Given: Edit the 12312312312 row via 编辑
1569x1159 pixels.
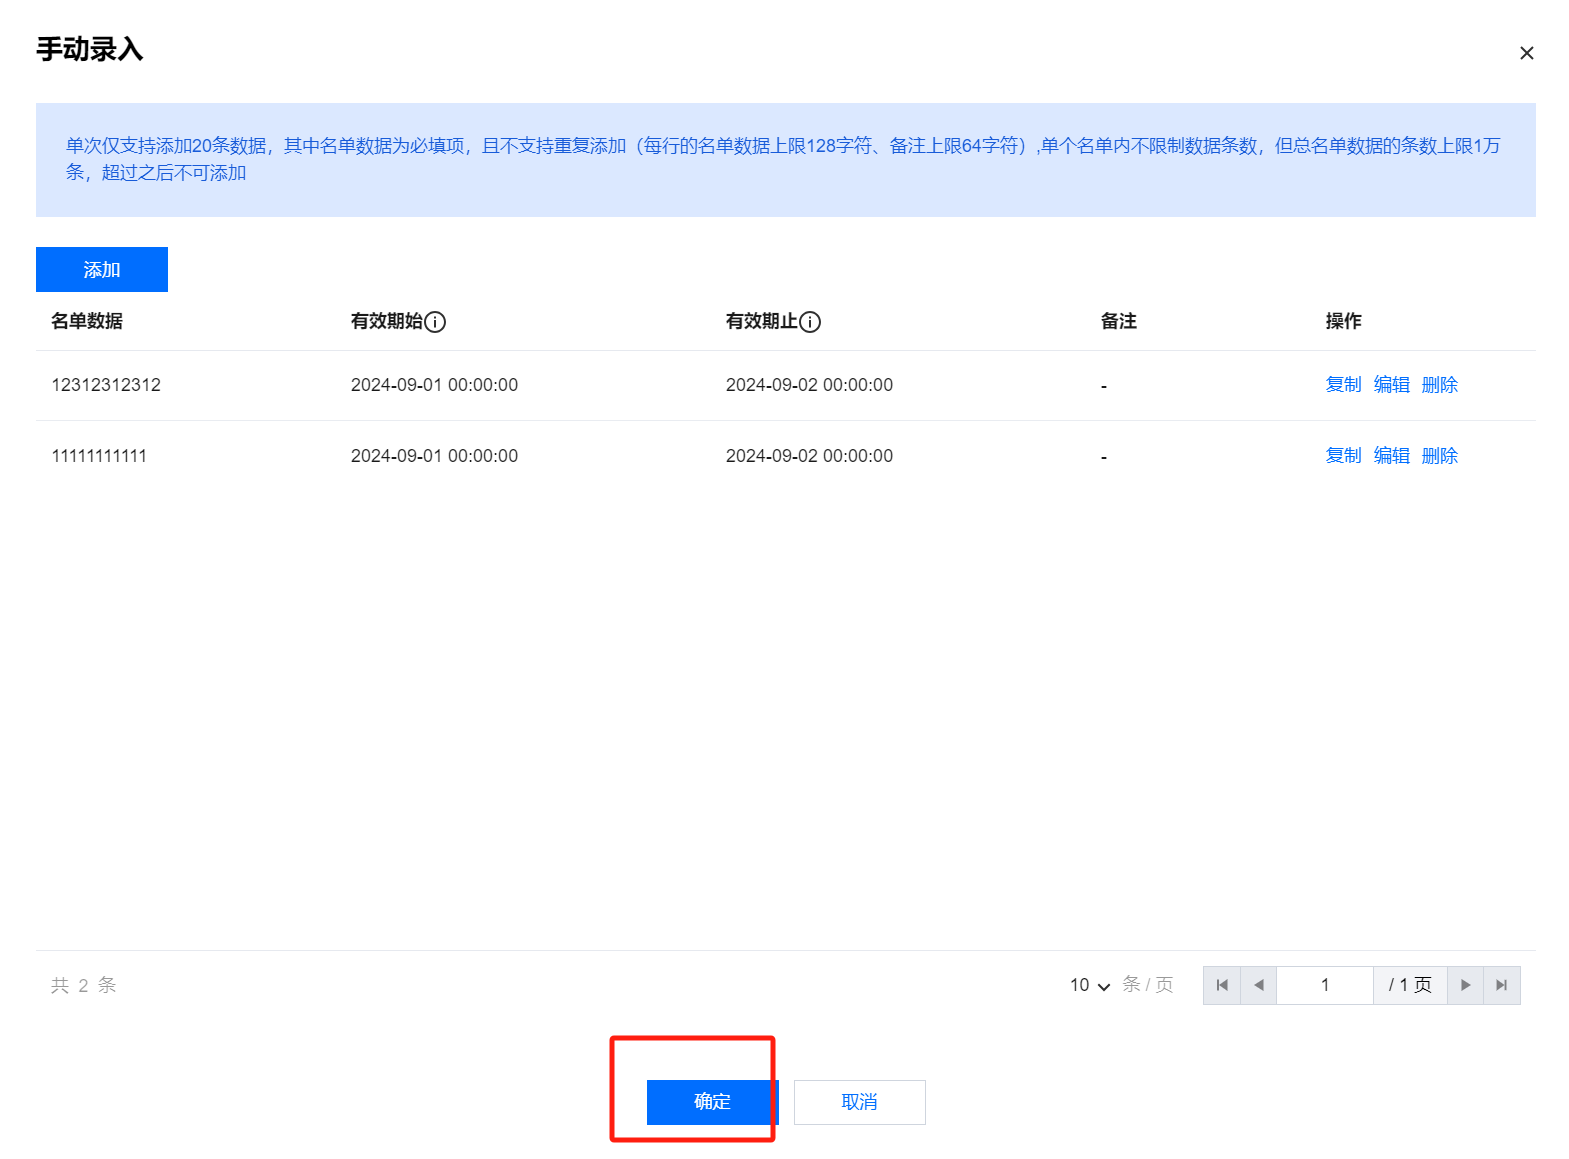Looking at the screenshot, I should coord(1391,385).
